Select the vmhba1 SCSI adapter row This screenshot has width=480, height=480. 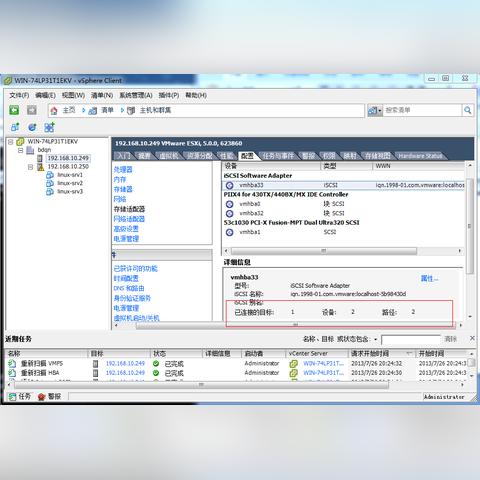(343, 232)
